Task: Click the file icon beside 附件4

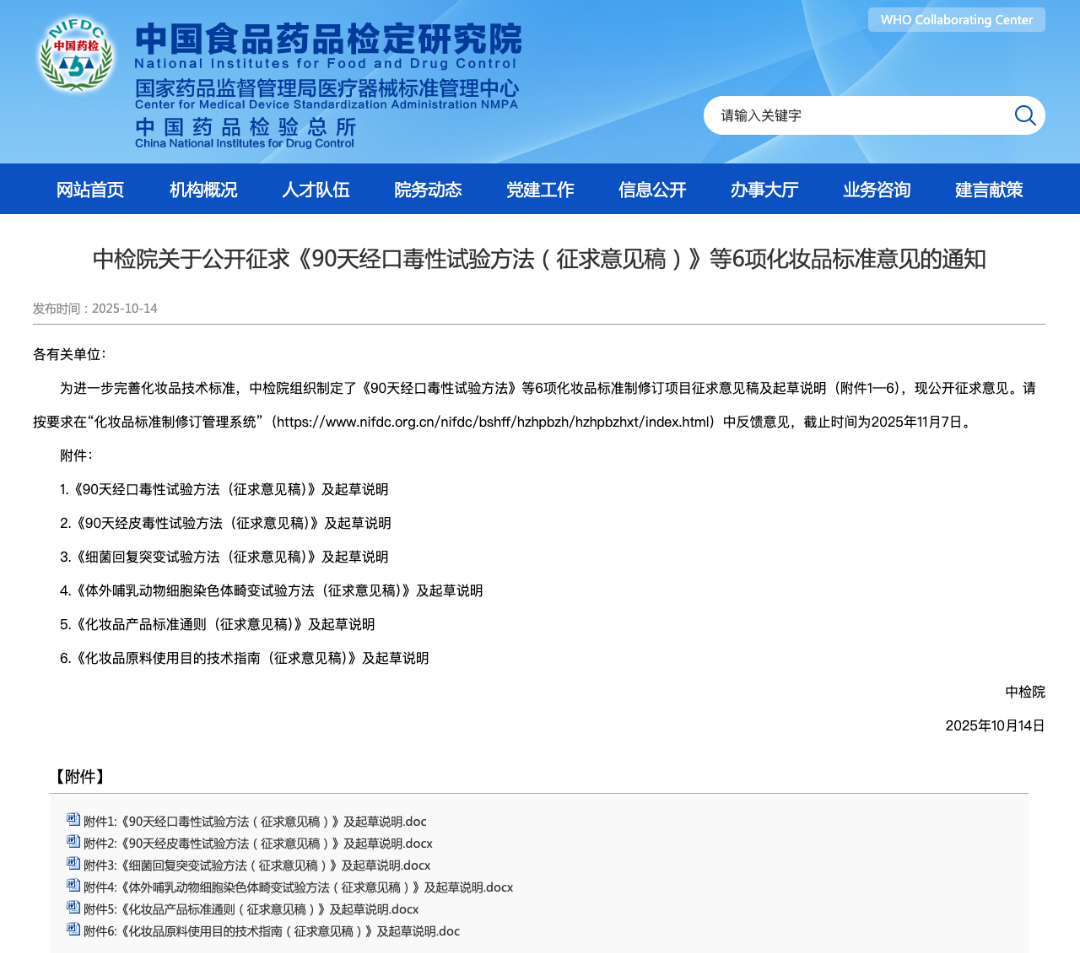Action: (x=73, y=886)
